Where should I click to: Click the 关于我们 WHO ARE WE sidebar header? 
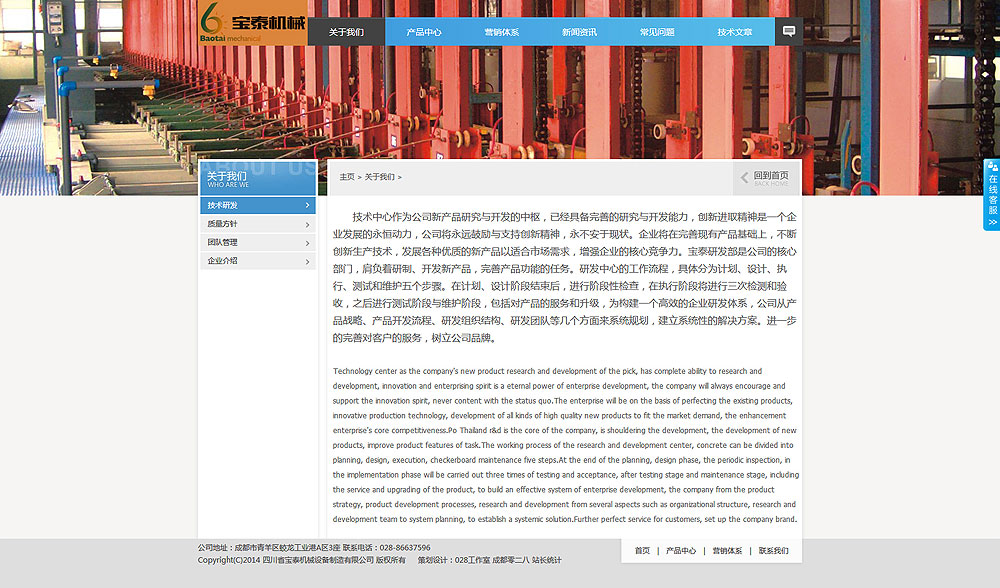tap(258, 178)
